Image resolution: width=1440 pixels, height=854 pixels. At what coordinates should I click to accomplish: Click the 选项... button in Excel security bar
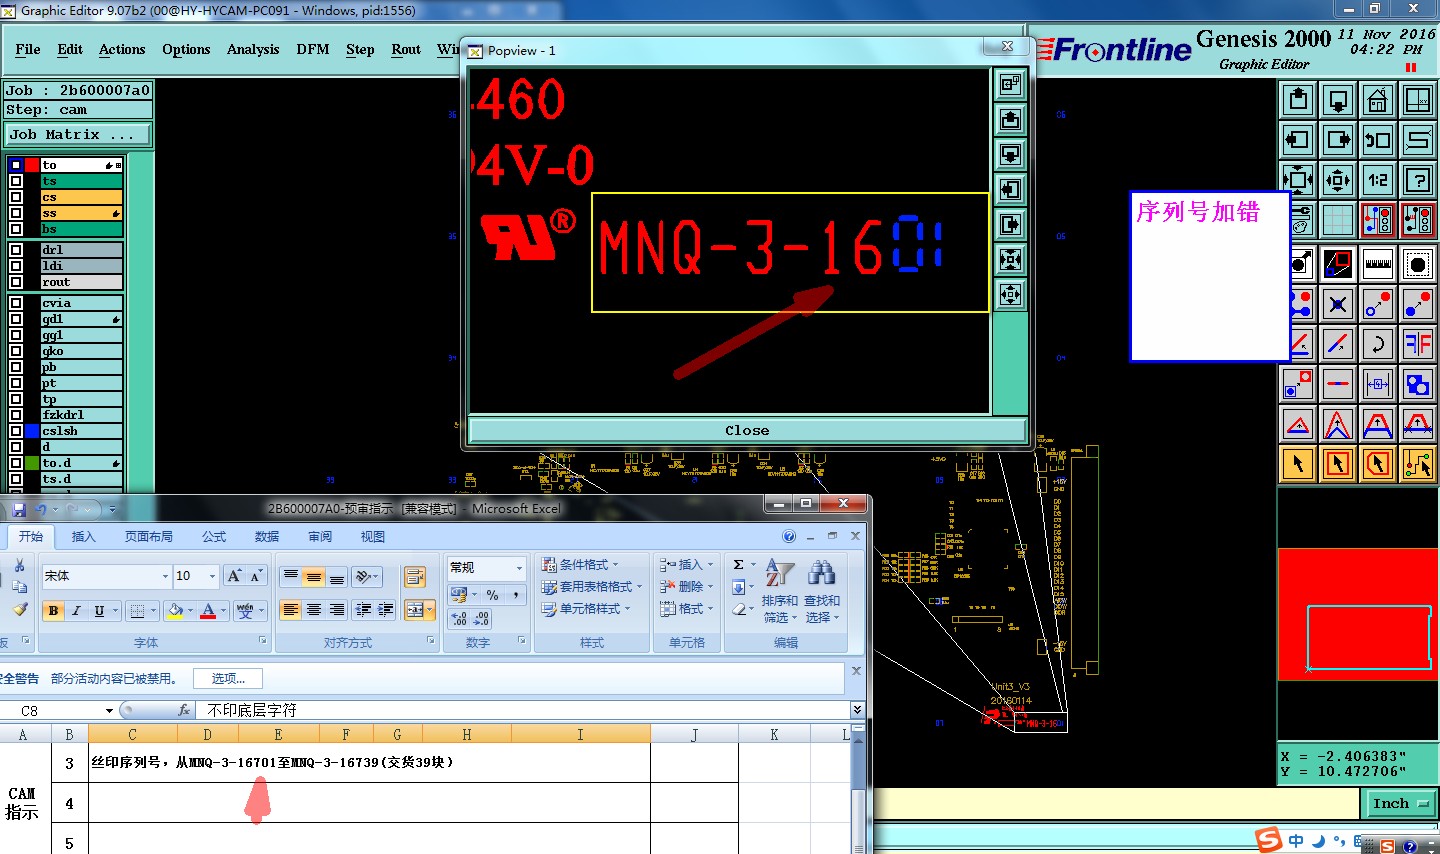[x=228, y=678]
